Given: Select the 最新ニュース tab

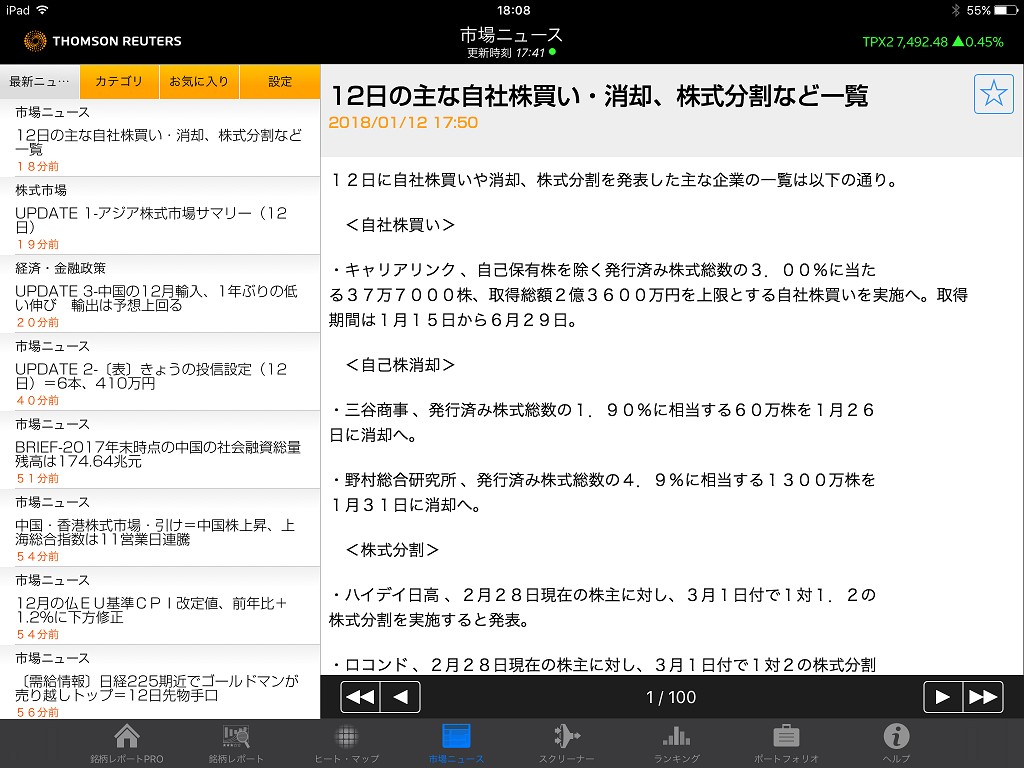Looking at the screenshot, I should 40,82.
